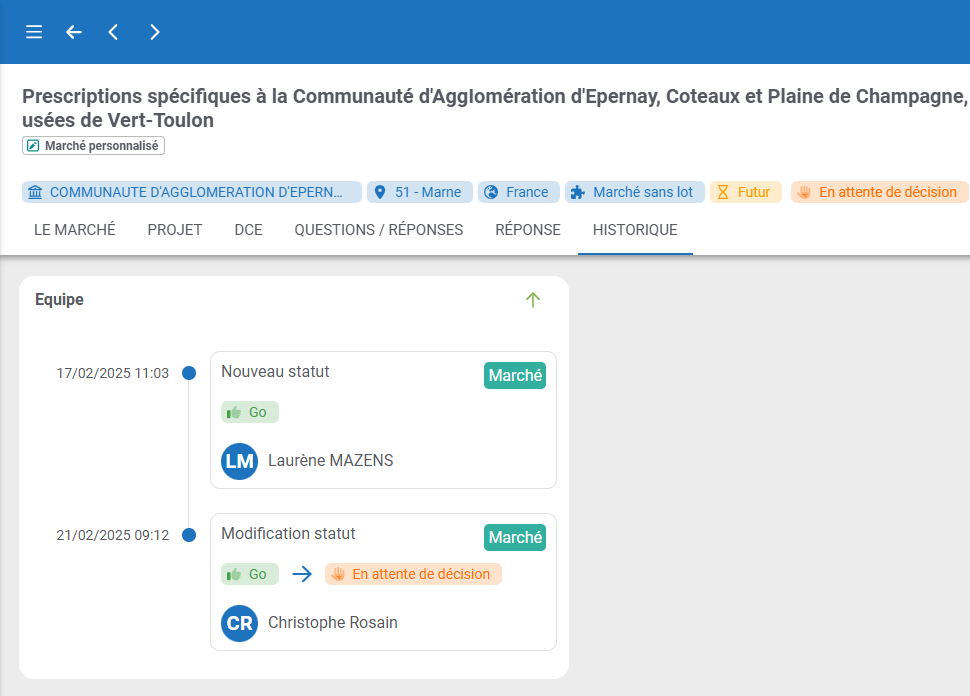
Task: Click the France country chip
Action: [517, 192]
